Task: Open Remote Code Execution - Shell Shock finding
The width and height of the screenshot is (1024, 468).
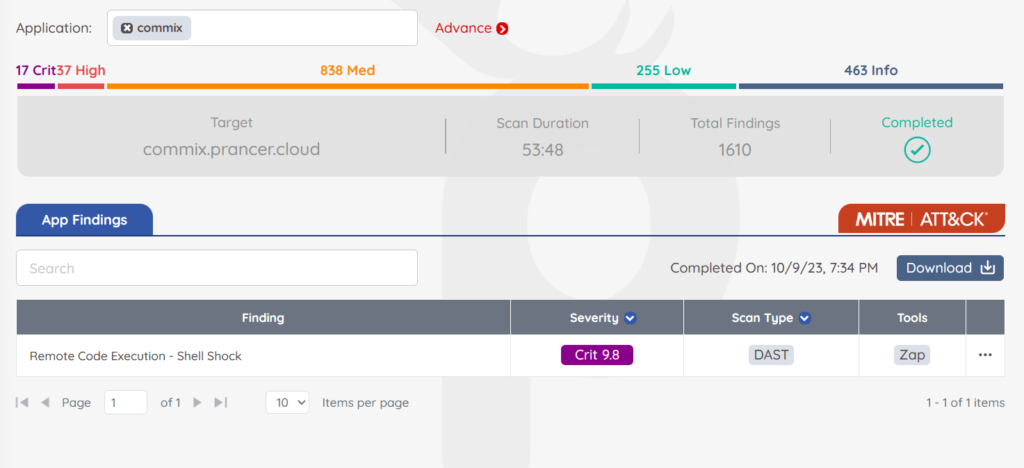Action: tap(136, 356)
